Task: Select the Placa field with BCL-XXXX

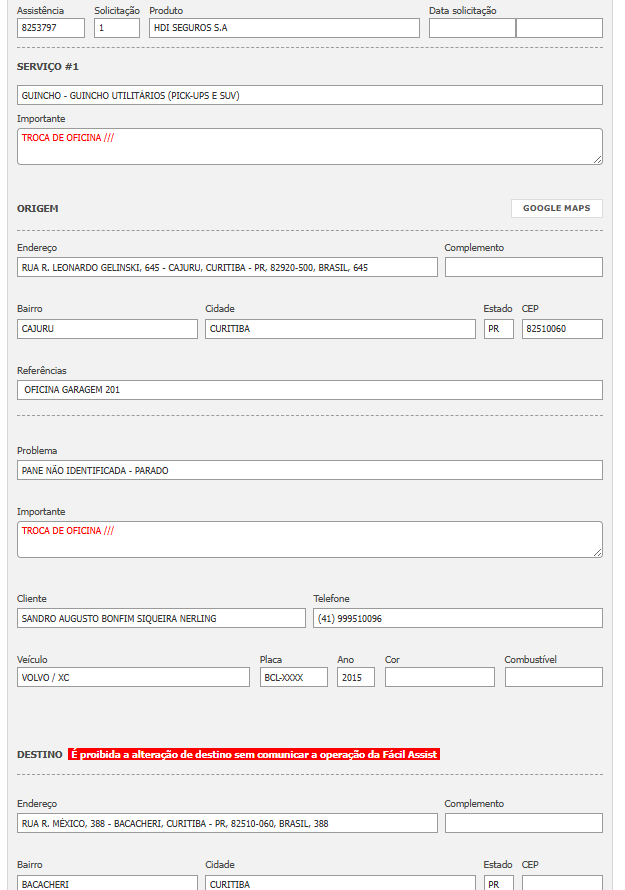Action: (x=293, y=677)
